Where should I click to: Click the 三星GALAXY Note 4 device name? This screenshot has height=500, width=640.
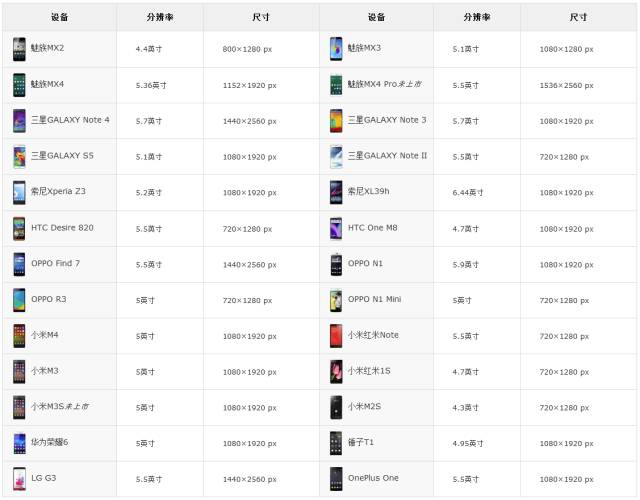[x=70, y=120]
